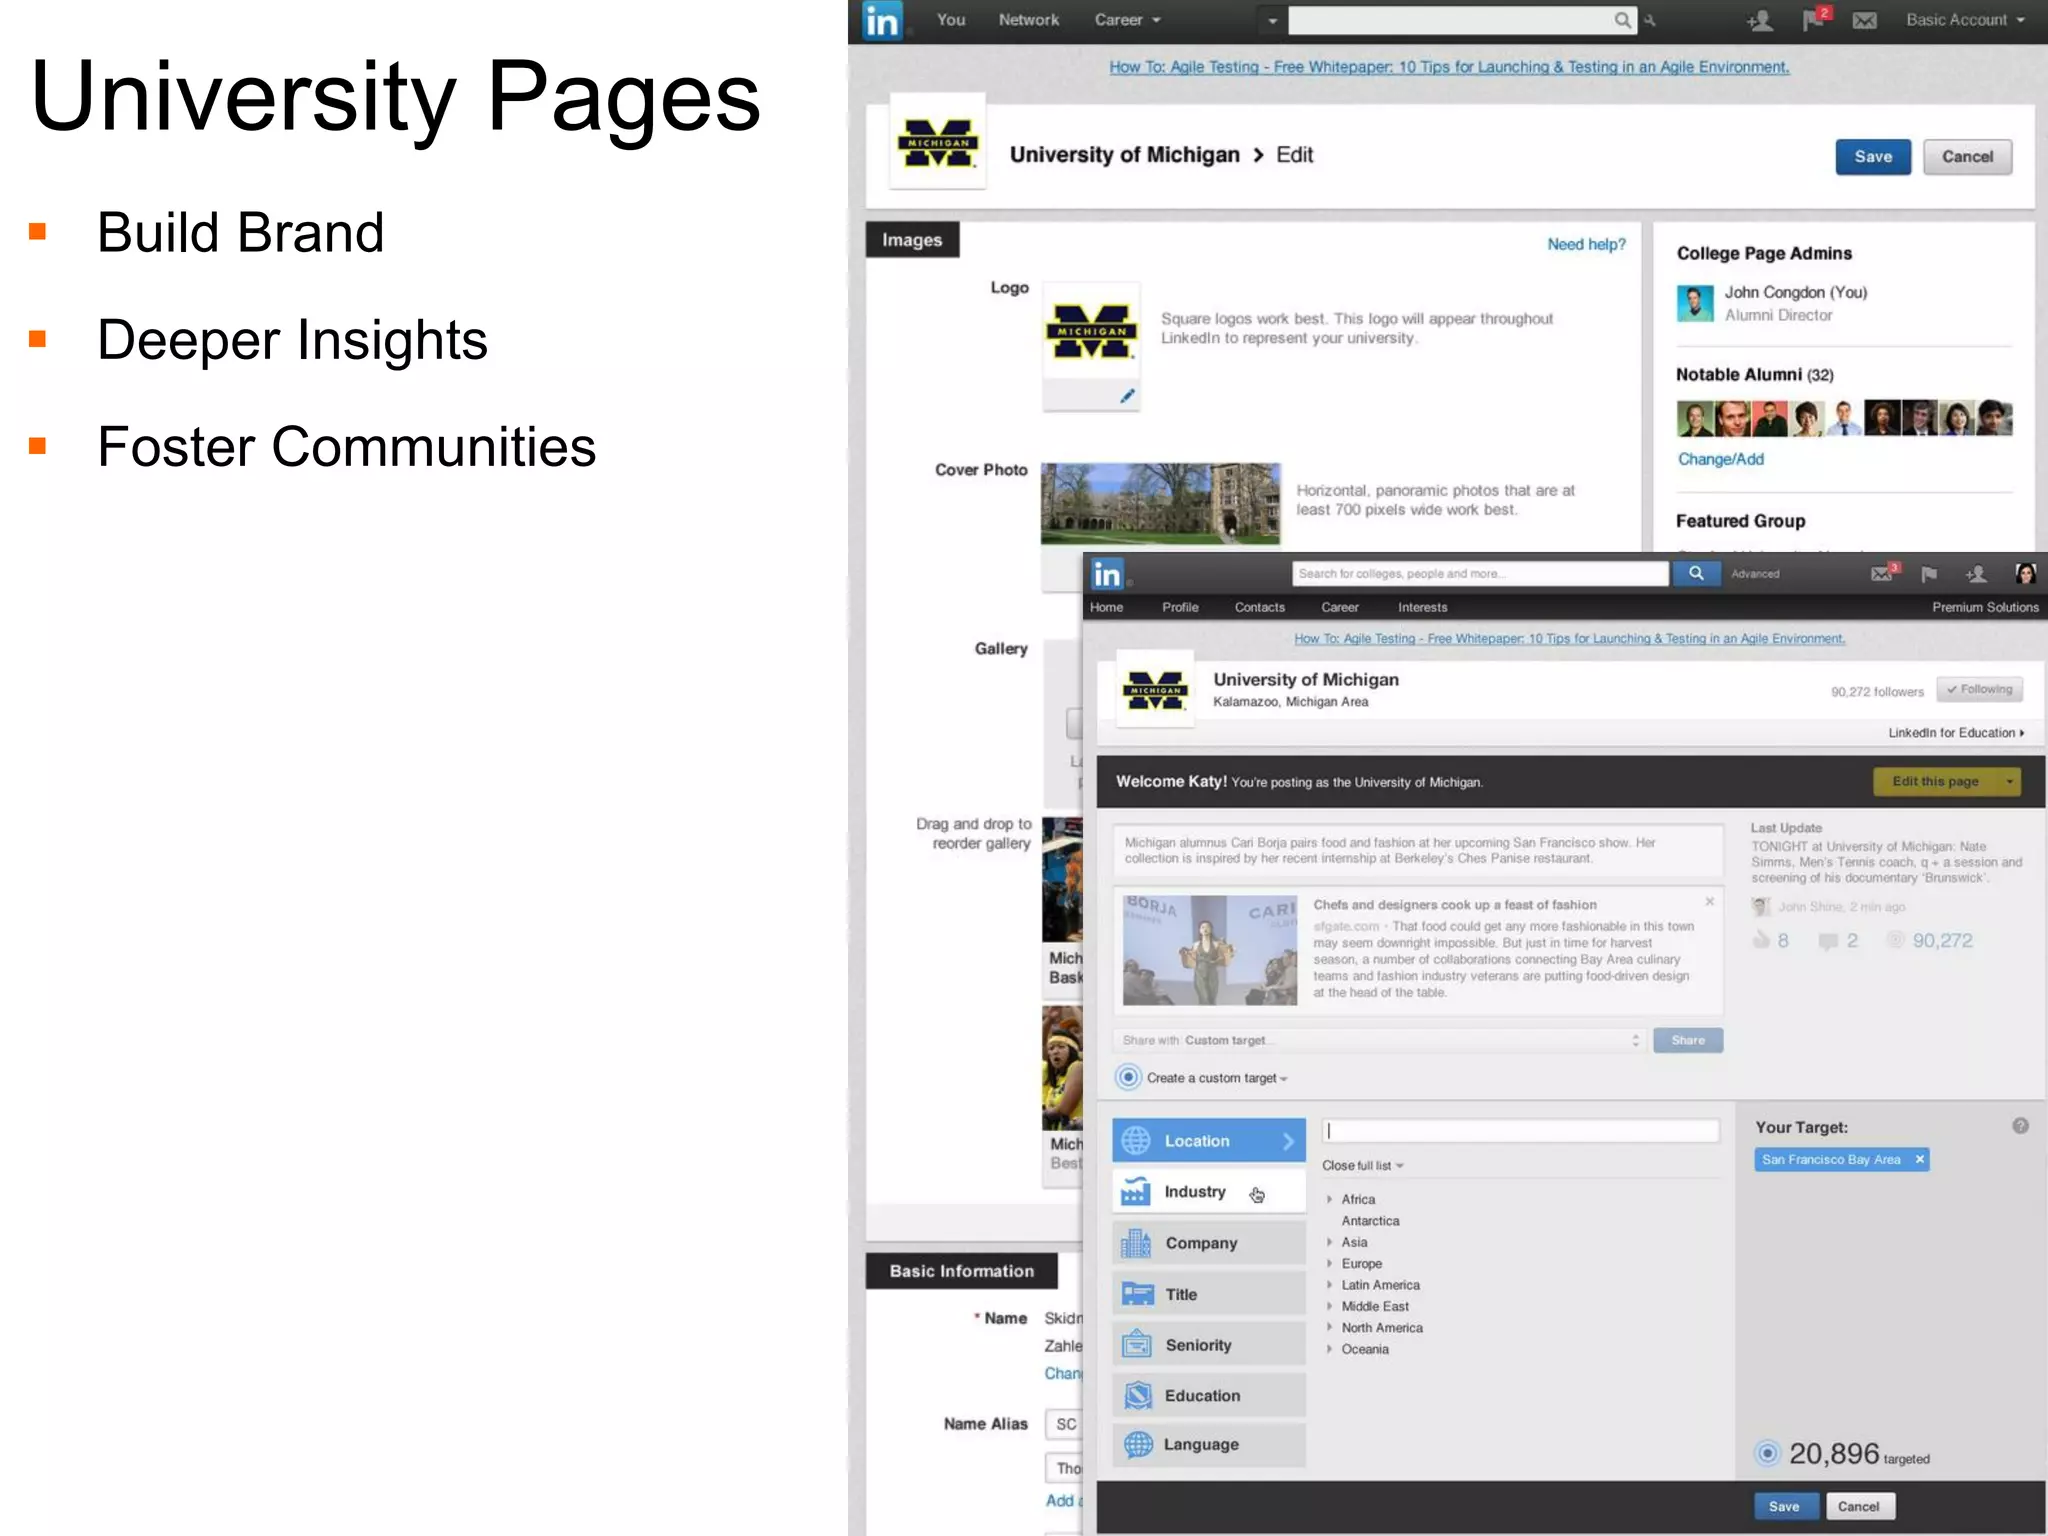Screen dimensions: 2048x1536
Task: Click blue search button in front window
Action: pyautogui.click(x=1696, y=573)
